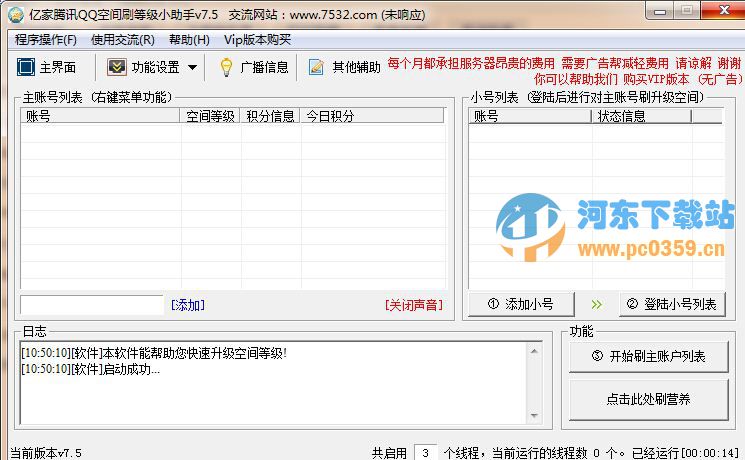This screenshot has height=460, width=745.
Task: Click the ② 登陆小号列表 button
Action: coord(672,304)
